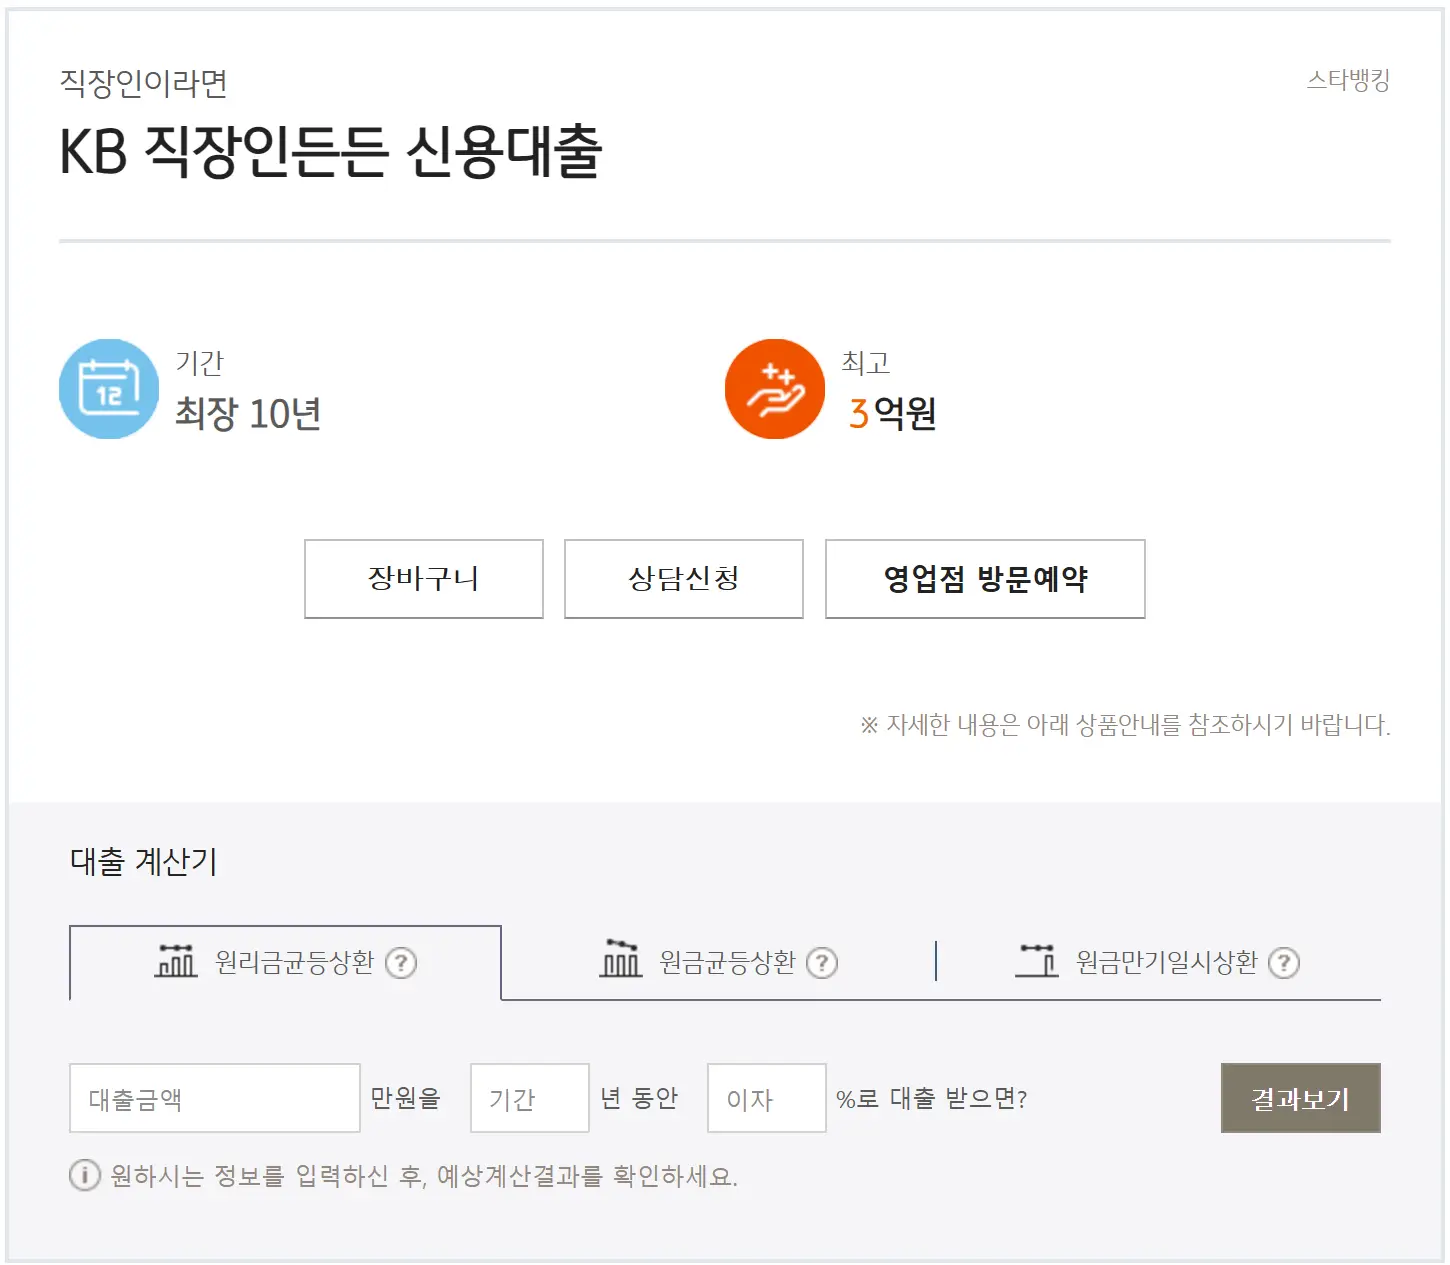Click the KB 직장인든든 신용대출 title
Screen dimensions: 1450x1265
pos(331,152)
